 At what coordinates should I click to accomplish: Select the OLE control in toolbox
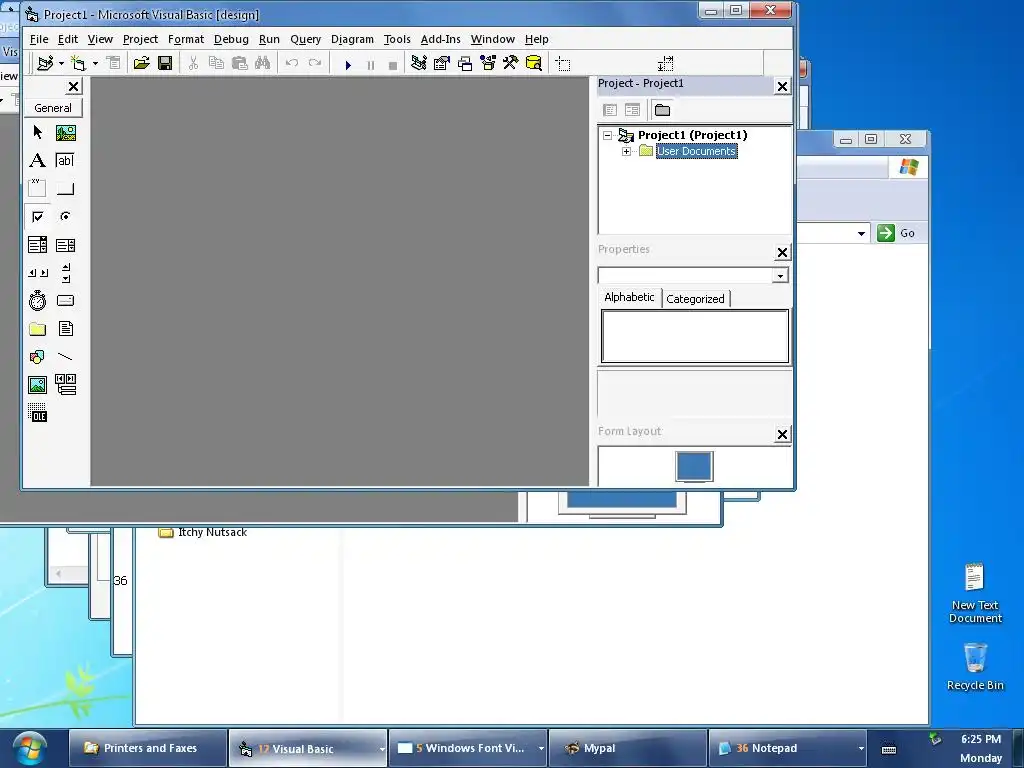coord(37,413)
